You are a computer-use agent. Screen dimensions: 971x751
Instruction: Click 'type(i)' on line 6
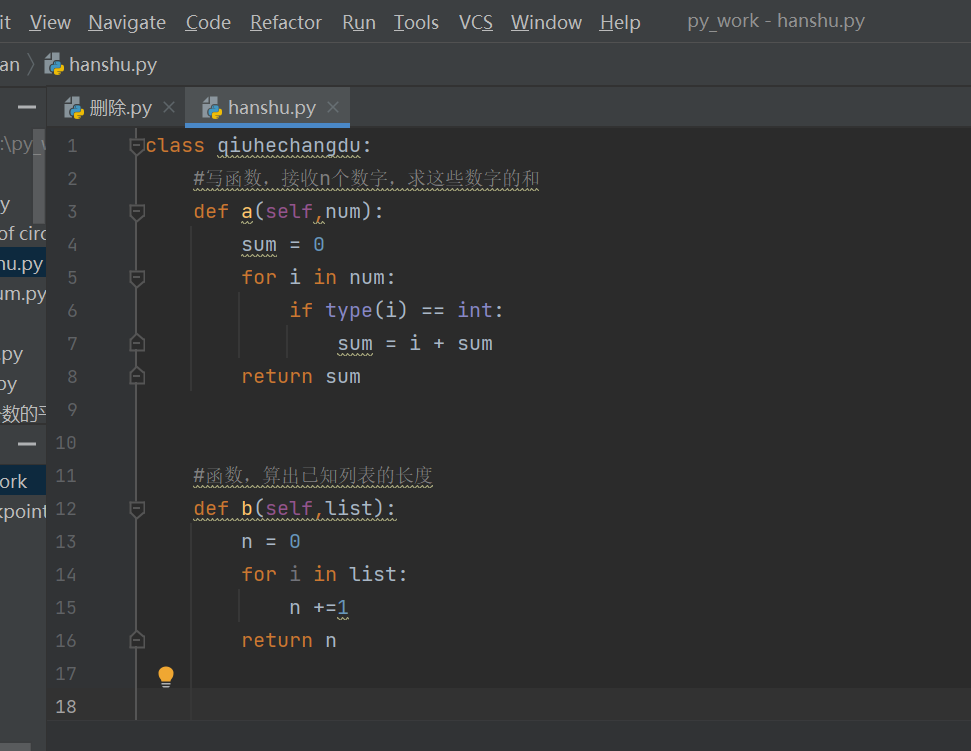click(x=367, y=310)
